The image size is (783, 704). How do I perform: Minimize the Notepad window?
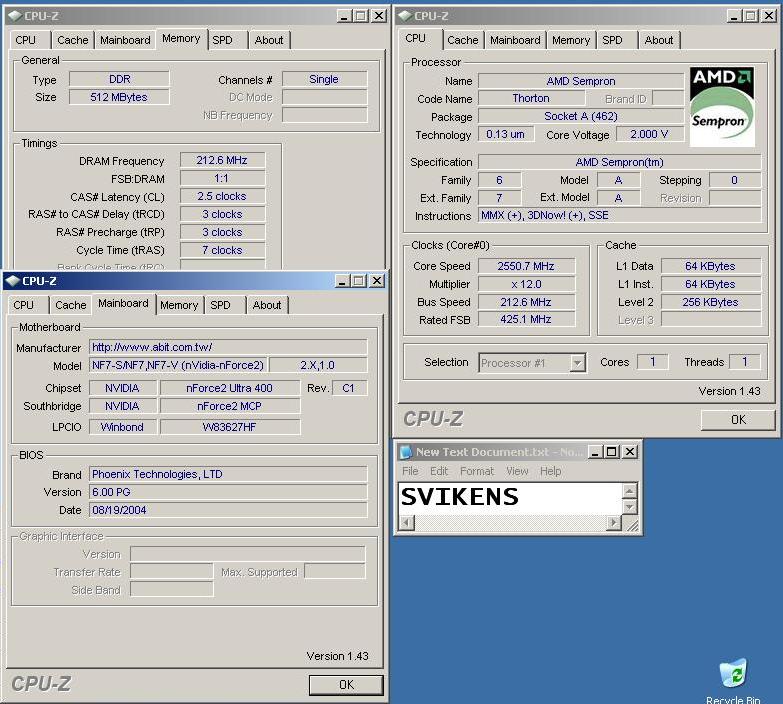[x=594, y=452]
